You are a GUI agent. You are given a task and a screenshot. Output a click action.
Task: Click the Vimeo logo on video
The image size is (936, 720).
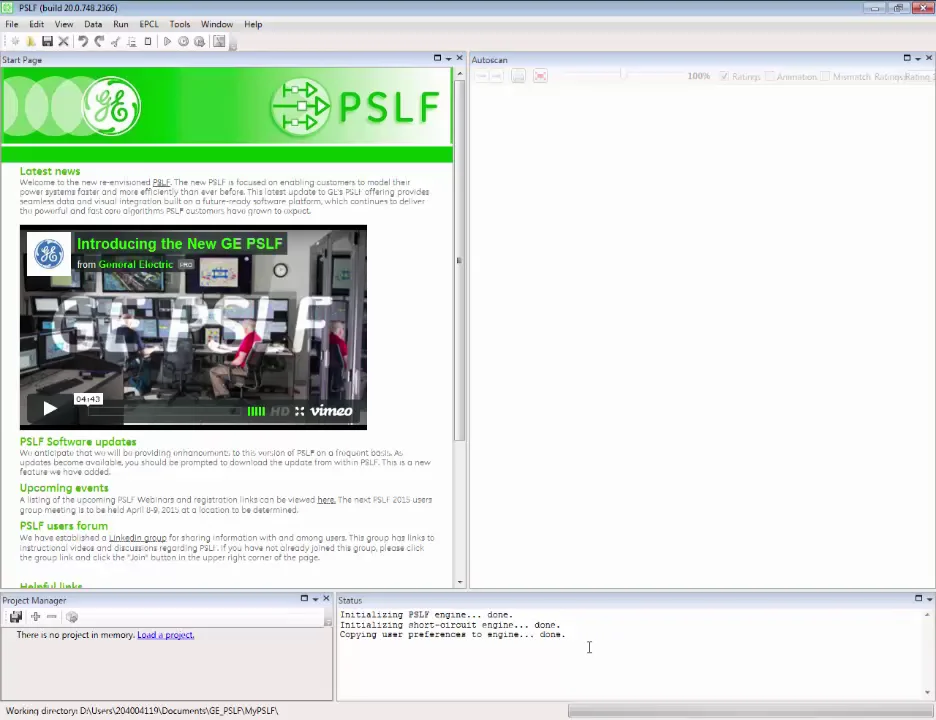[331, 411]
